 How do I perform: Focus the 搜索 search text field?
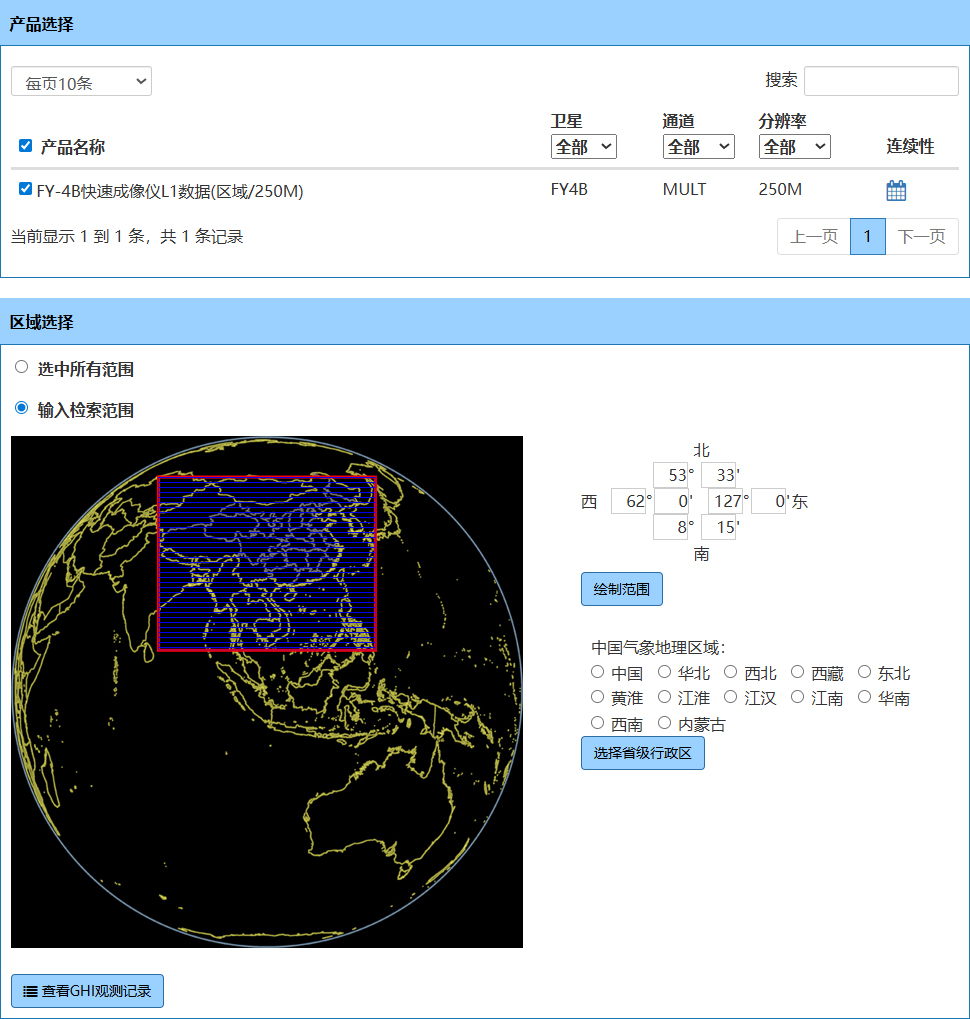tap(881, 81)
